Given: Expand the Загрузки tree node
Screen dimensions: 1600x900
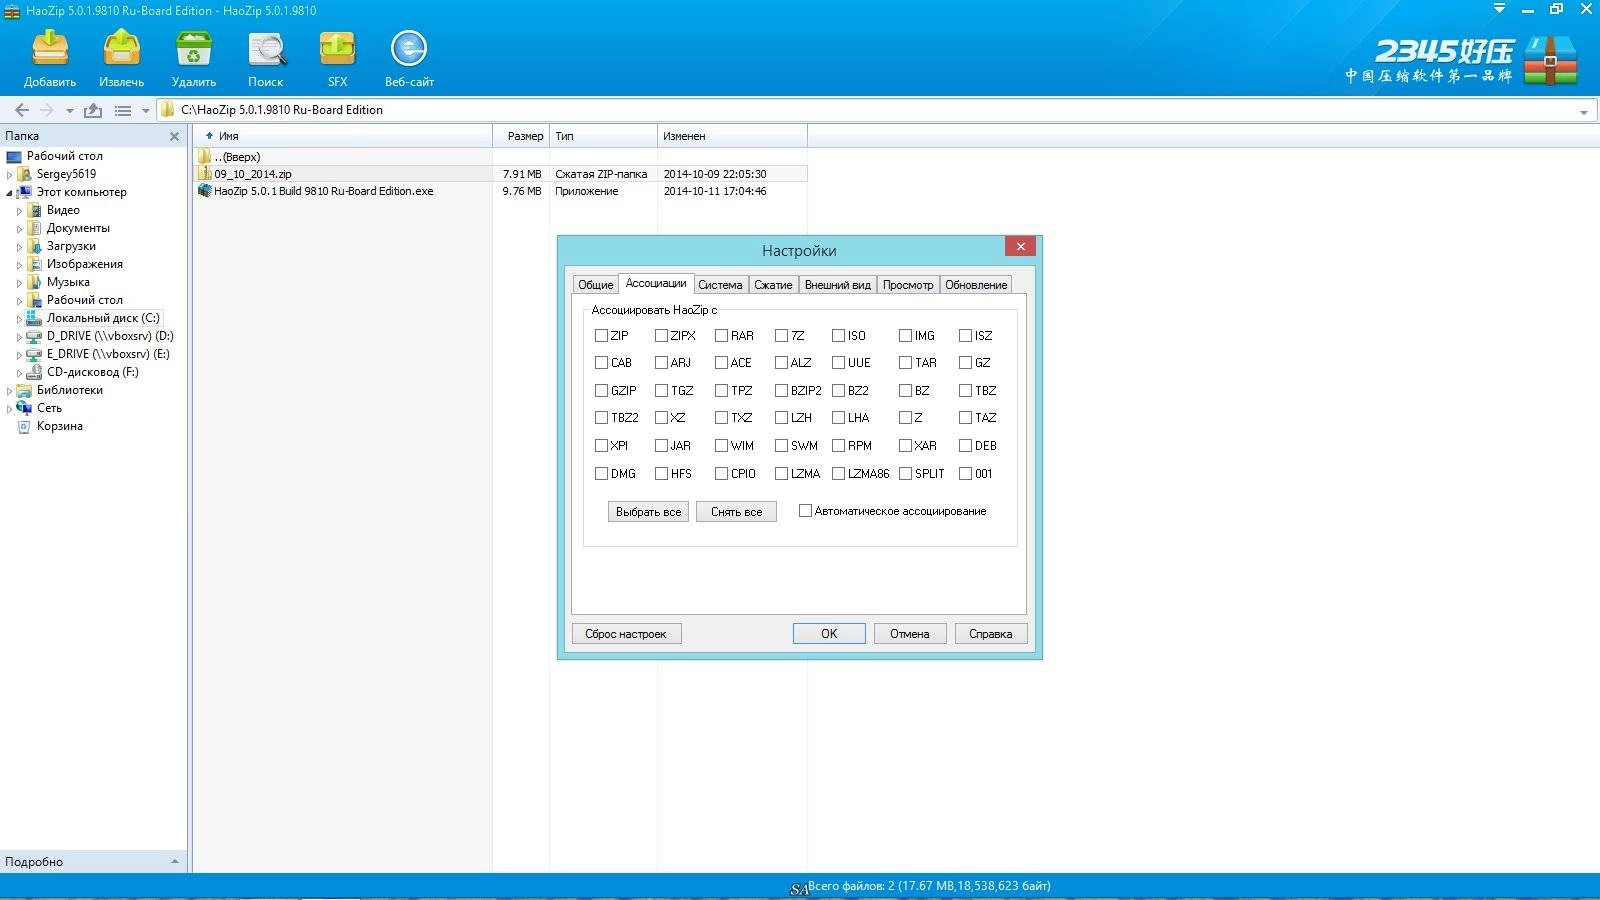Looking at the screenshot, I should pos(19,247).
